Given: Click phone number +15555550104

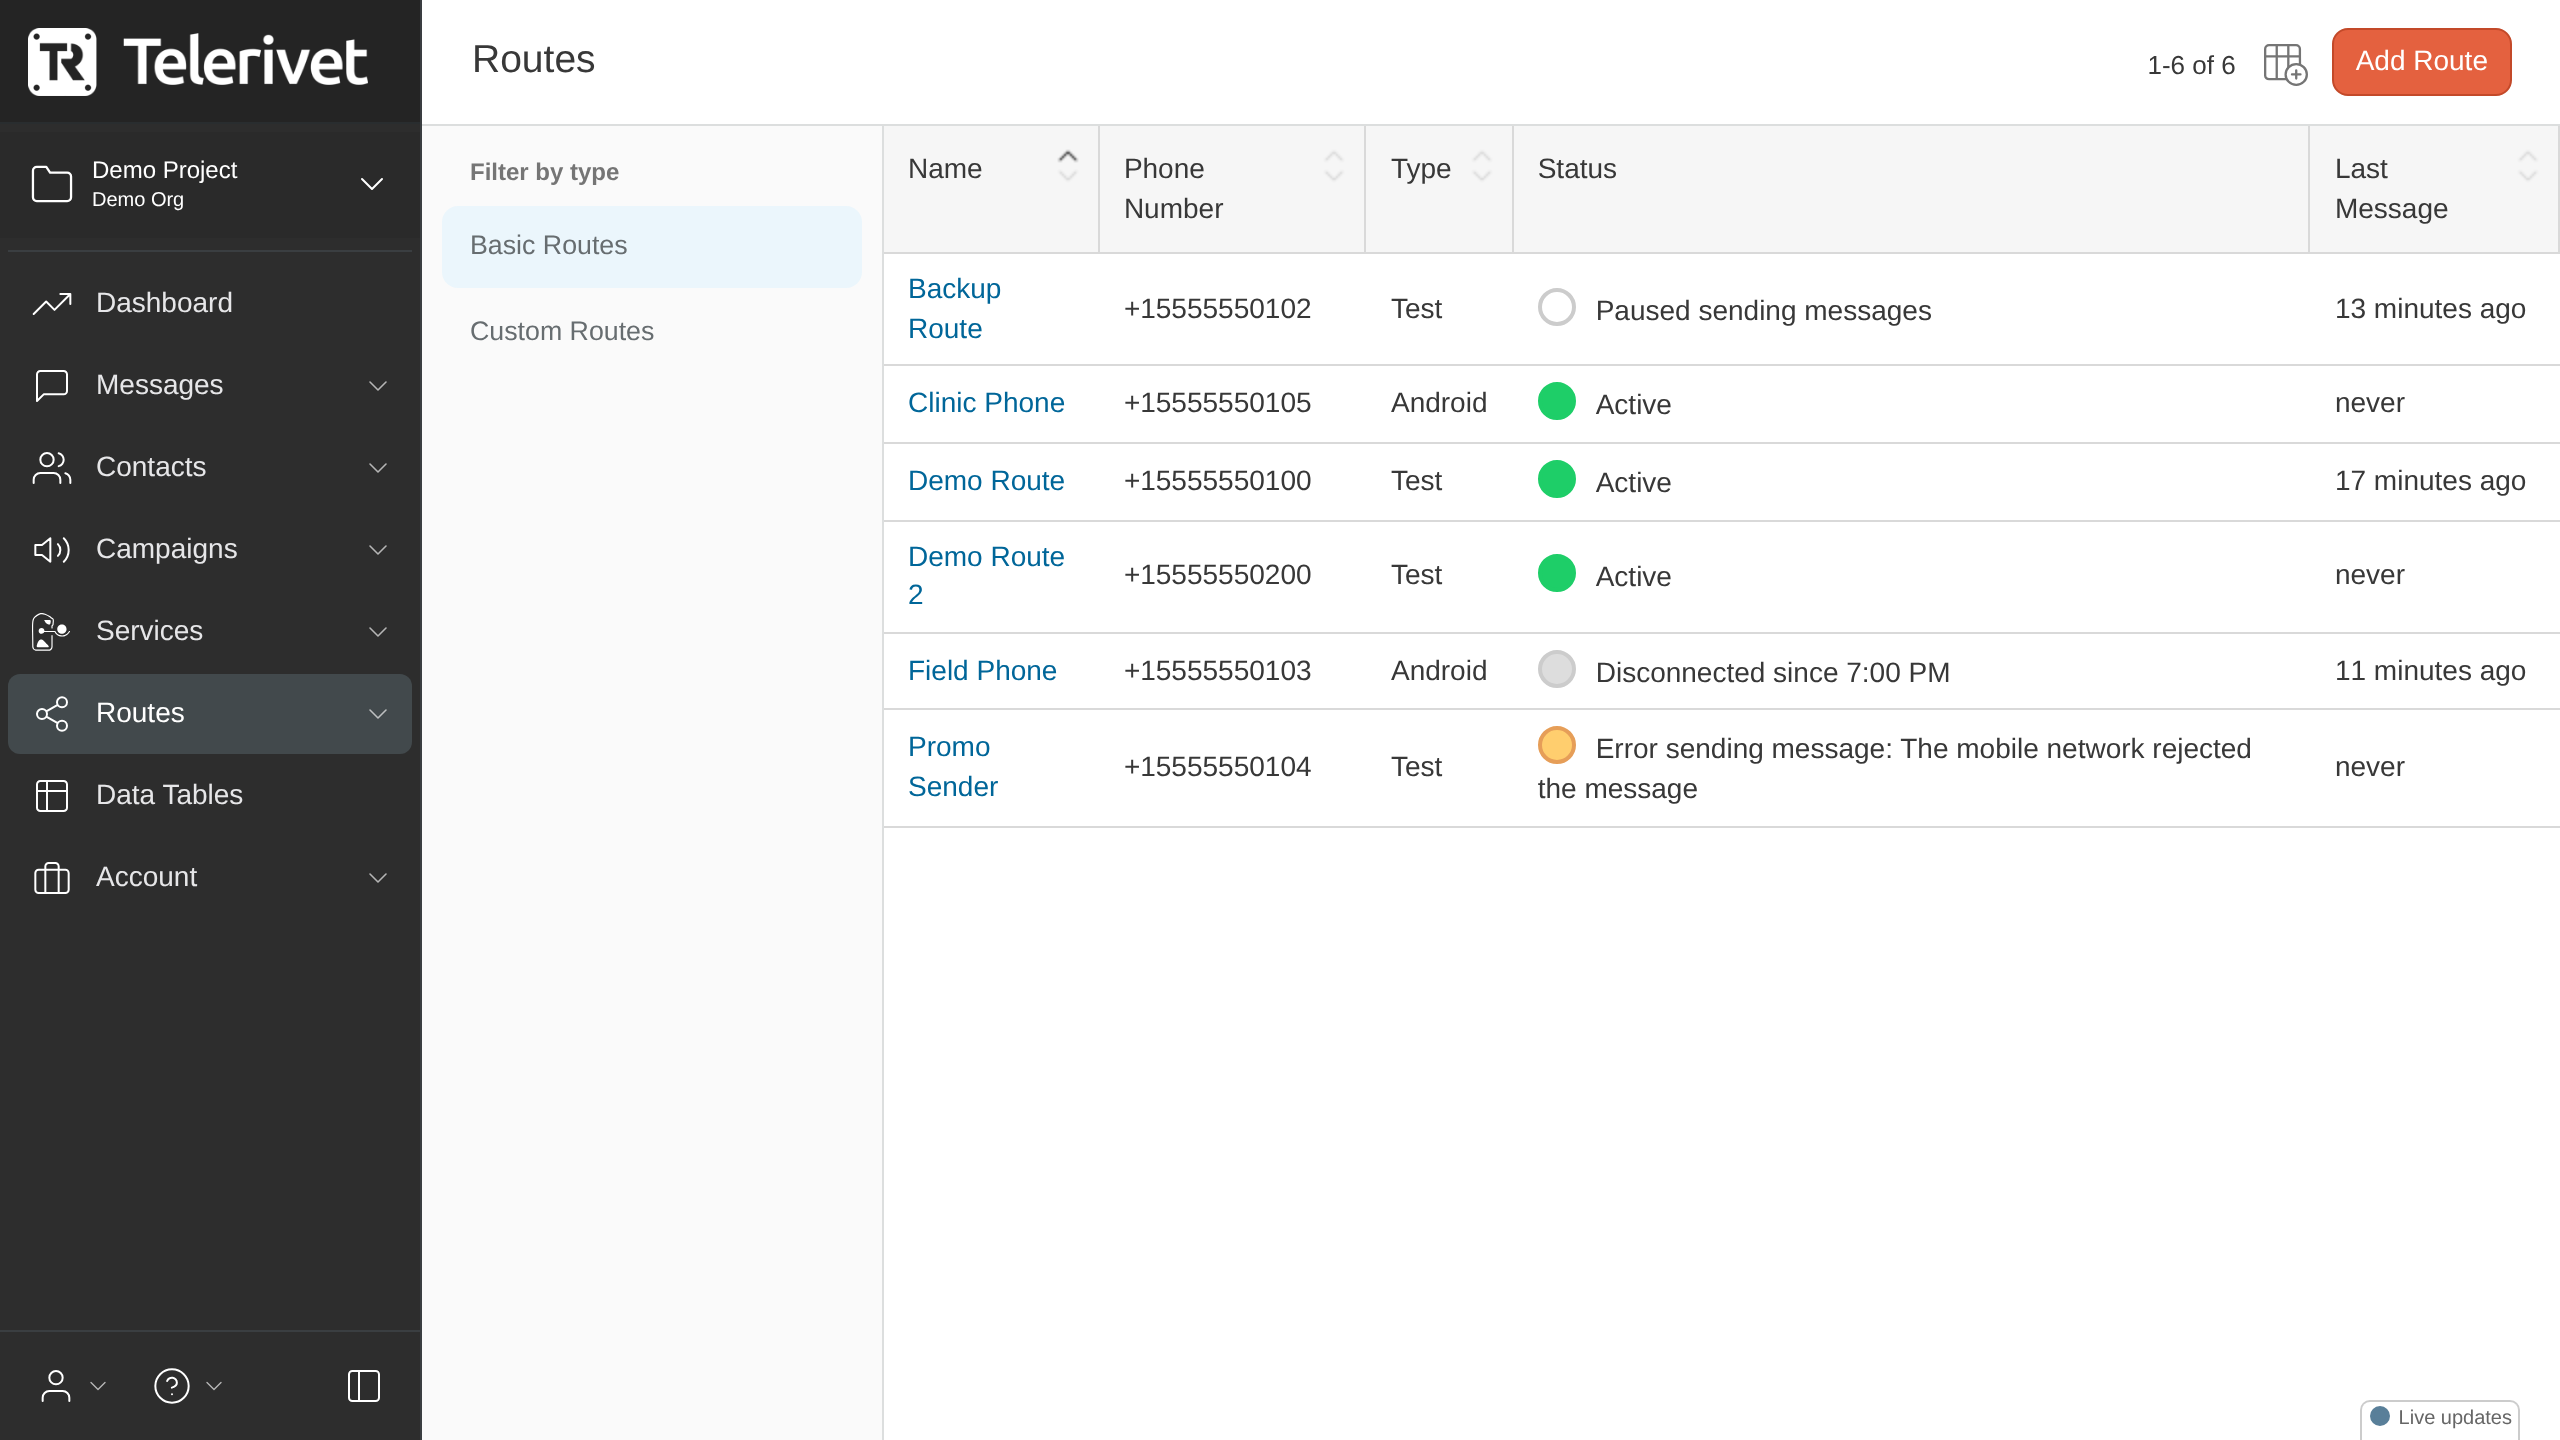Looking at the screenshot, I should [x=1217, y=767].
